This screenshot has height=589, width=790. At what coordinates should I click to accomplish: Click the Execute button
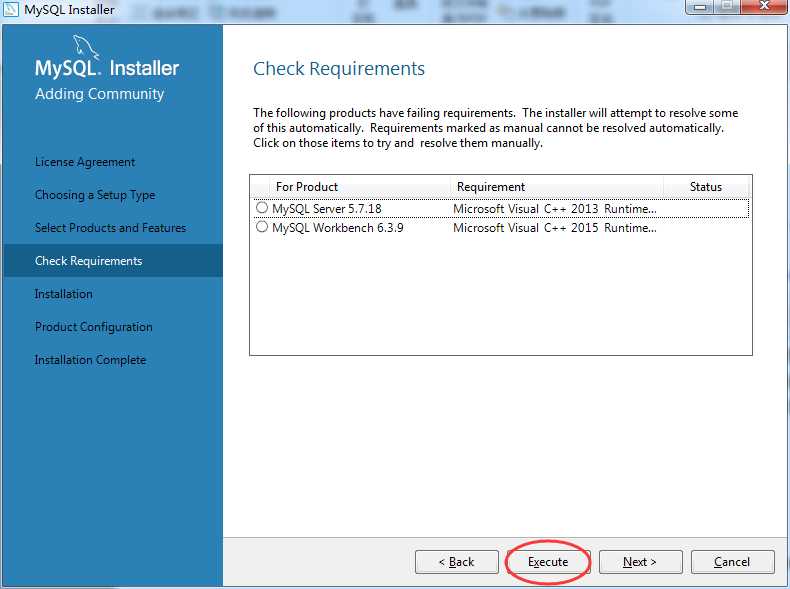(x=548, y=562)
